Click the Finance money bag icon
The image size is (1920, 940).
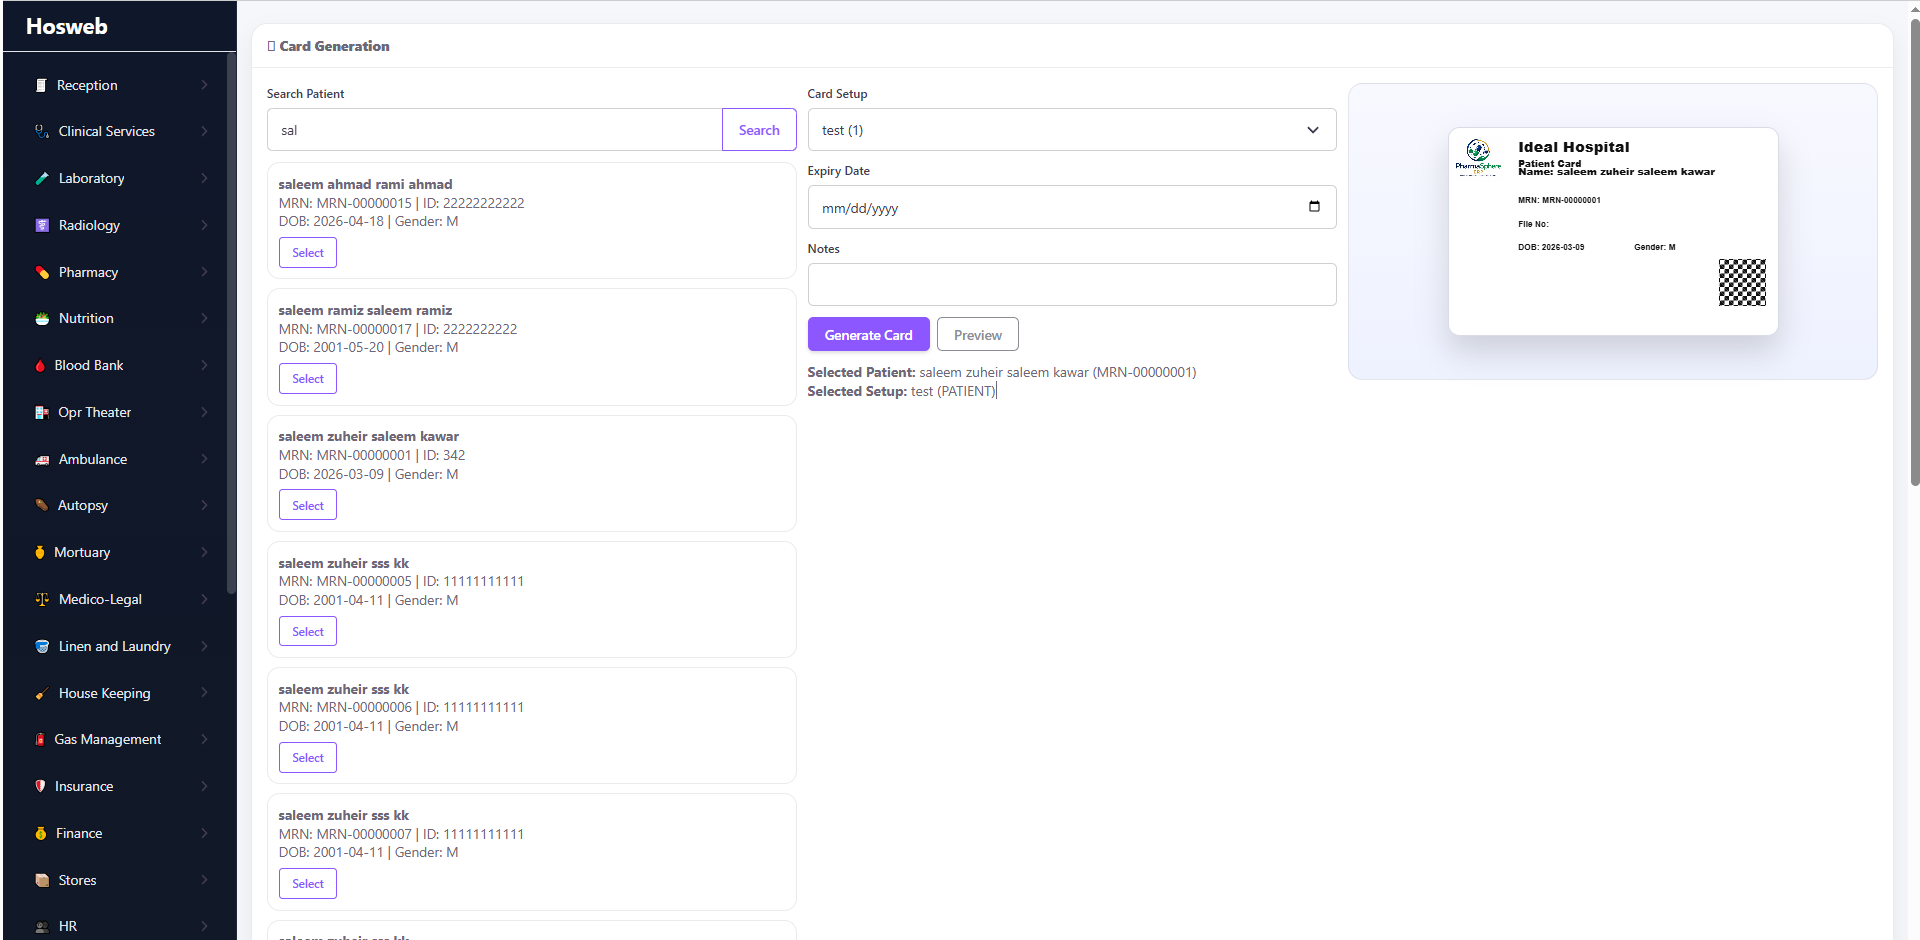[x=41, y=833]
